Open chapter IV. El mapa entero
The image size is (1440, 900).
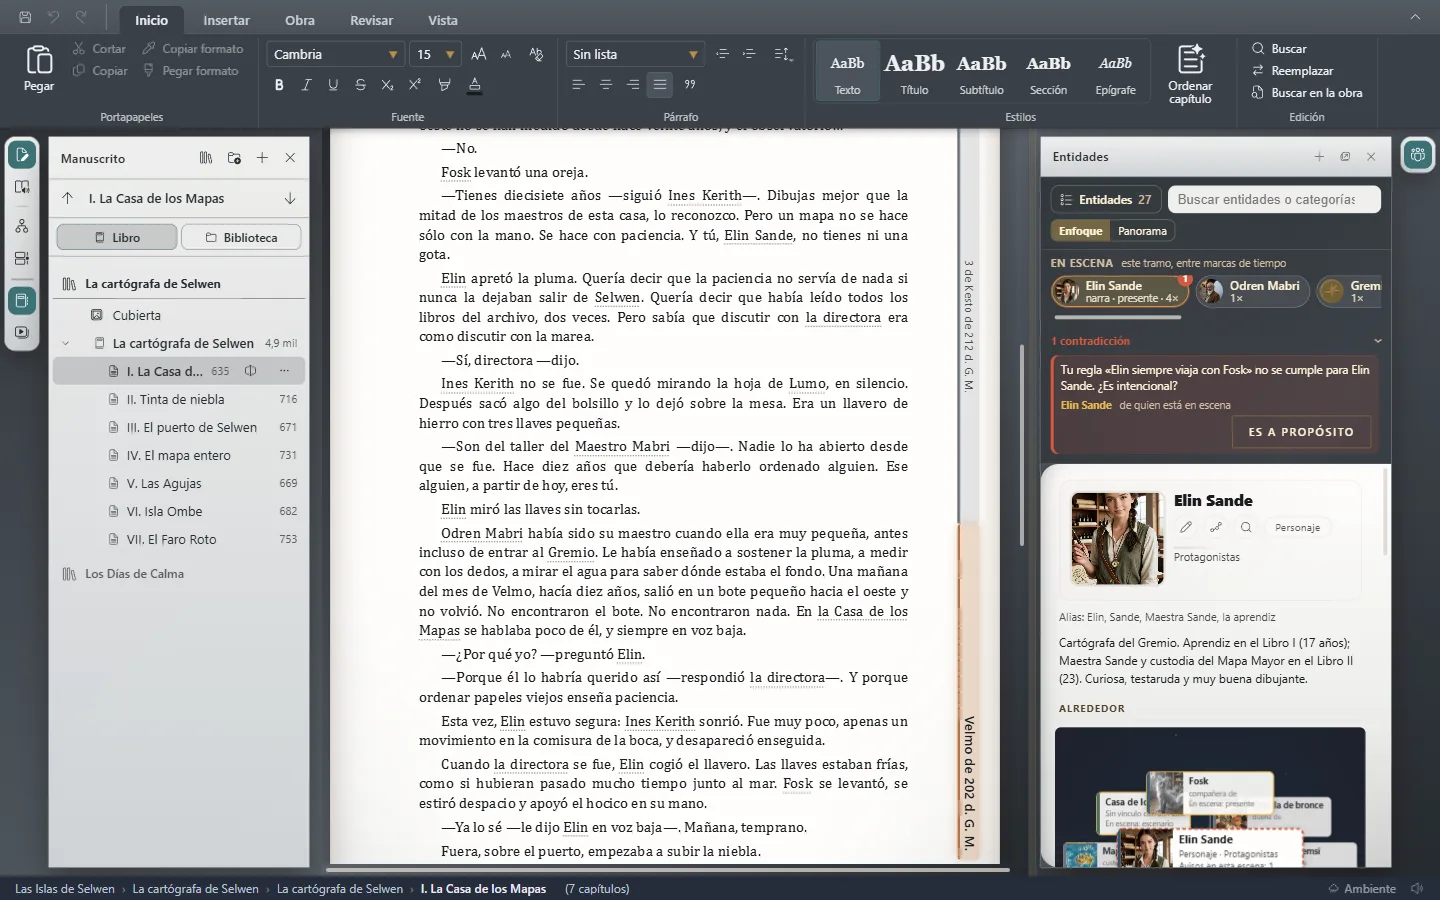pyautogui.click(x=179, y=455)
